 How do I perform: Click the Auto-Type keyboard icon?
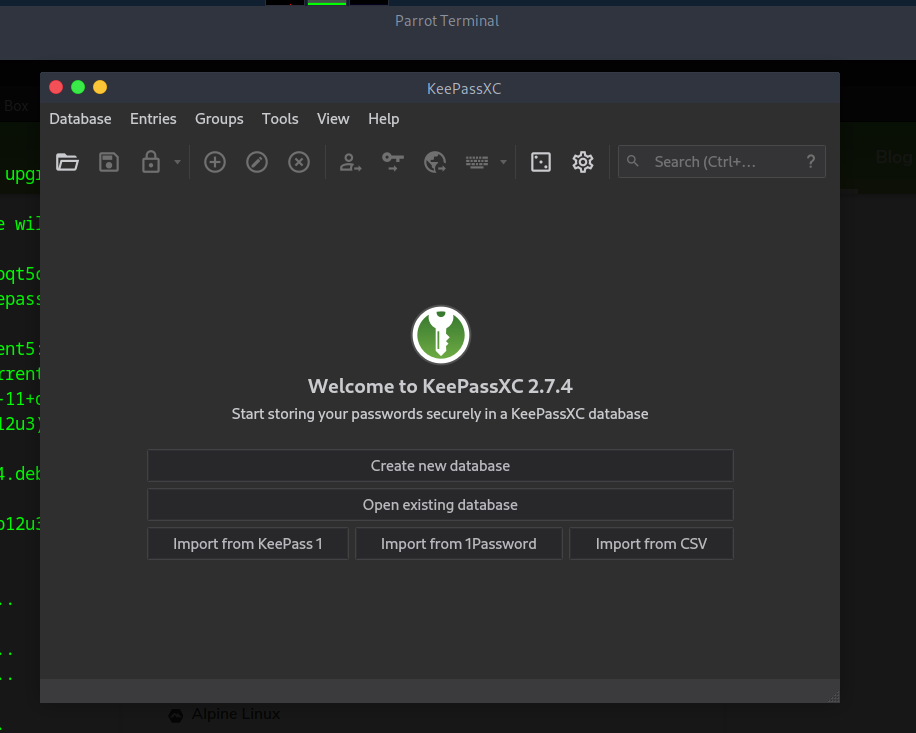click(x=477, y=162)
